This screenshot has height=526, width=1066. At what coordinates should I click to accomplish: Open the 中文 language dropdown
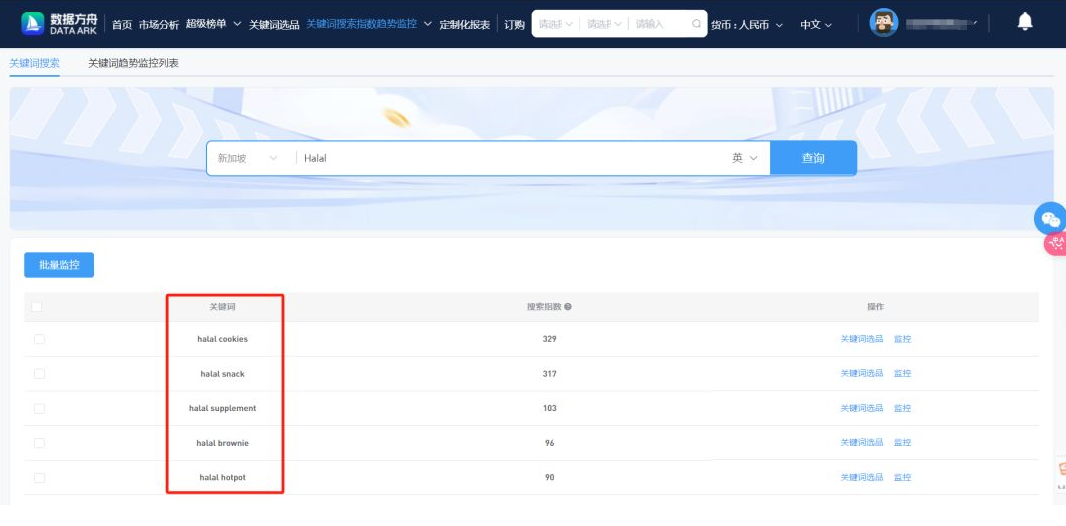click(815, 24)
